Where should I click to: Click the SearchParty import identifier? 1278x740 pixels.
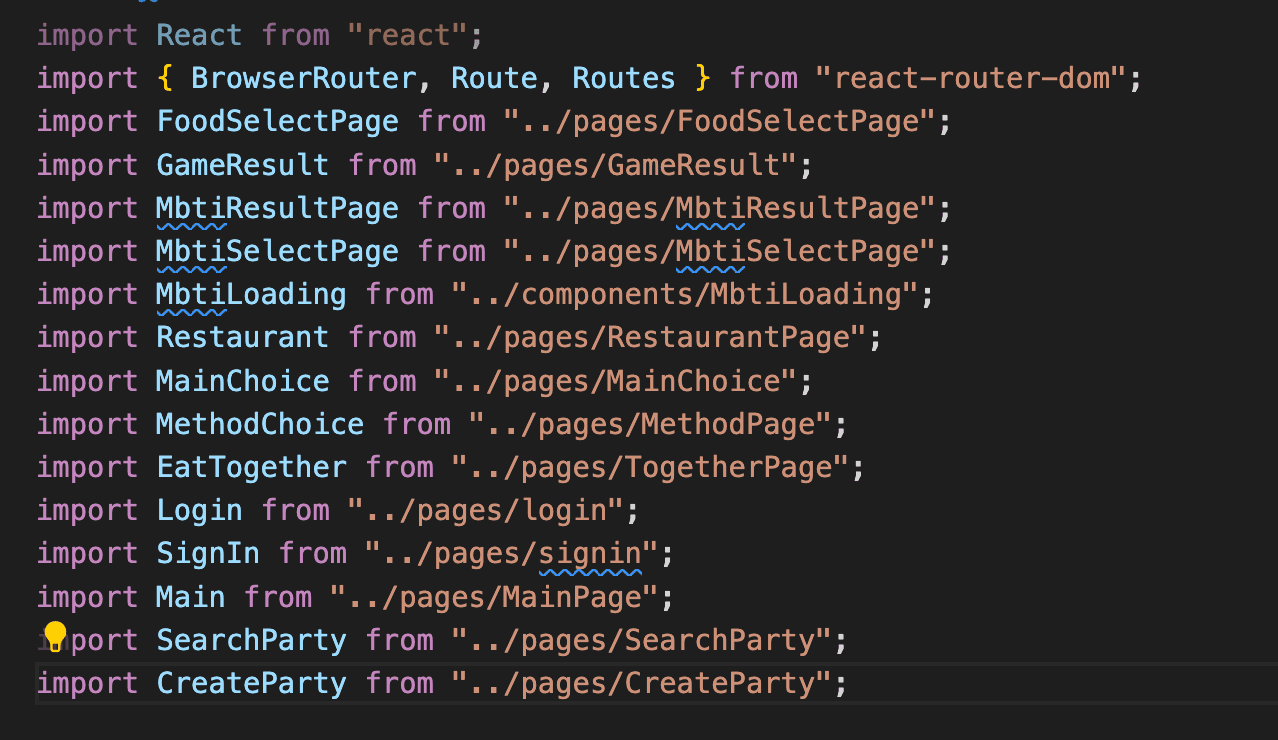(251, 640)
